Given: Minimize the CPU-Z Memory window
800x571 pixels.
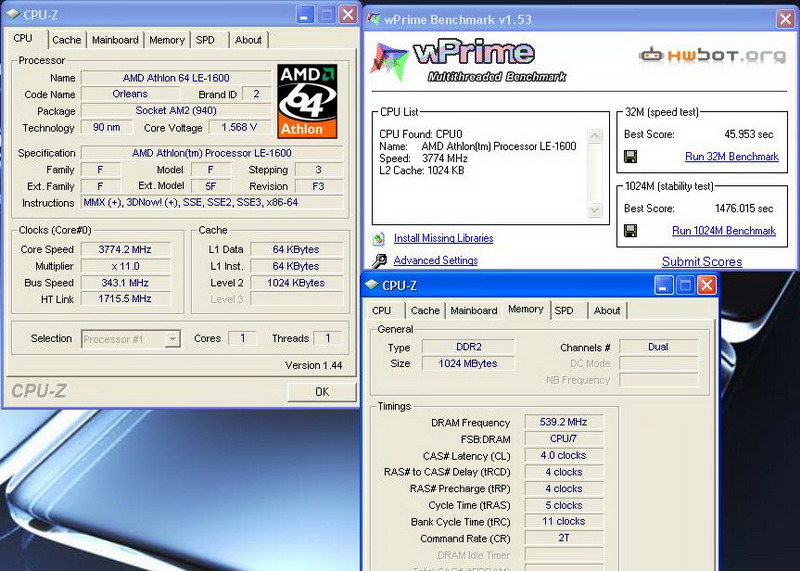Looking at the screenshot, I should point(663,285).
